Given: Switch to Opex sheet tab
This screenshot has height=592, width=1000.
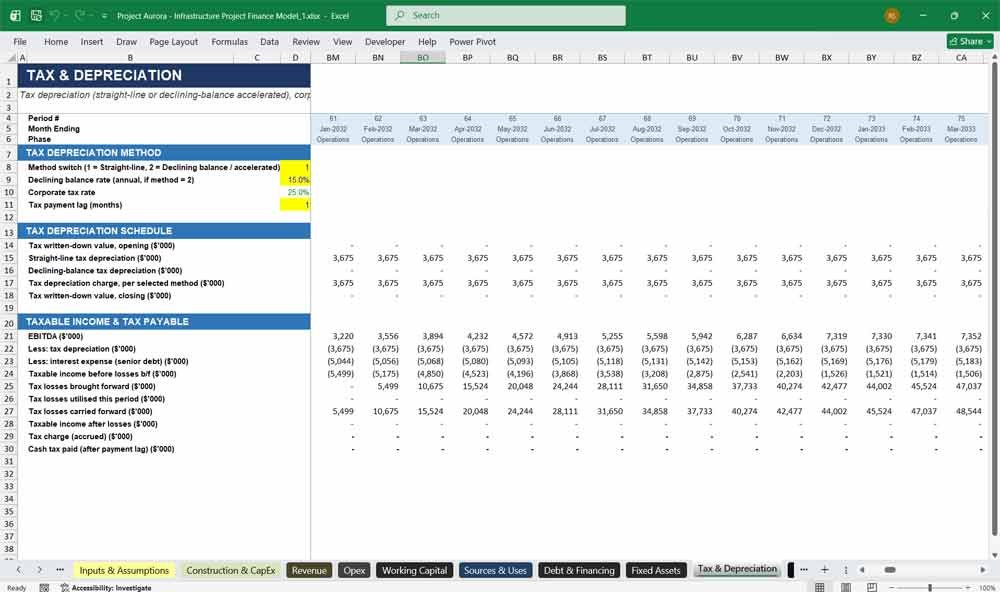Looking at the screenshot, I should (355, 570).
